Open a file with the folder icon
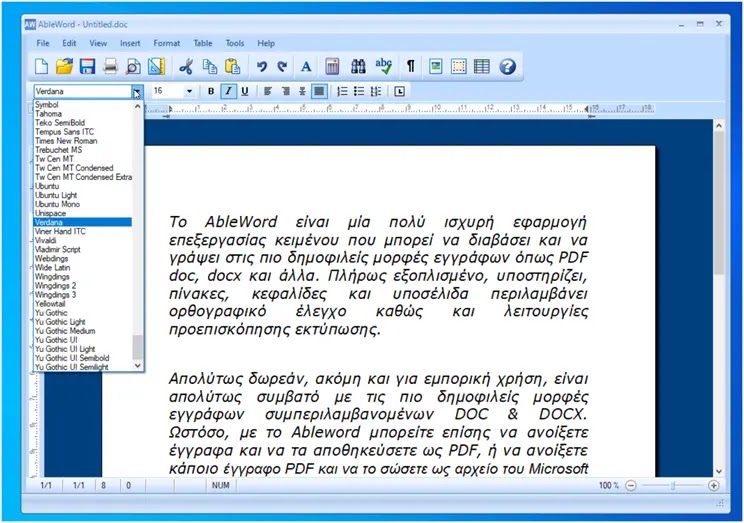744x523 pixels. (x=64, y=66)
